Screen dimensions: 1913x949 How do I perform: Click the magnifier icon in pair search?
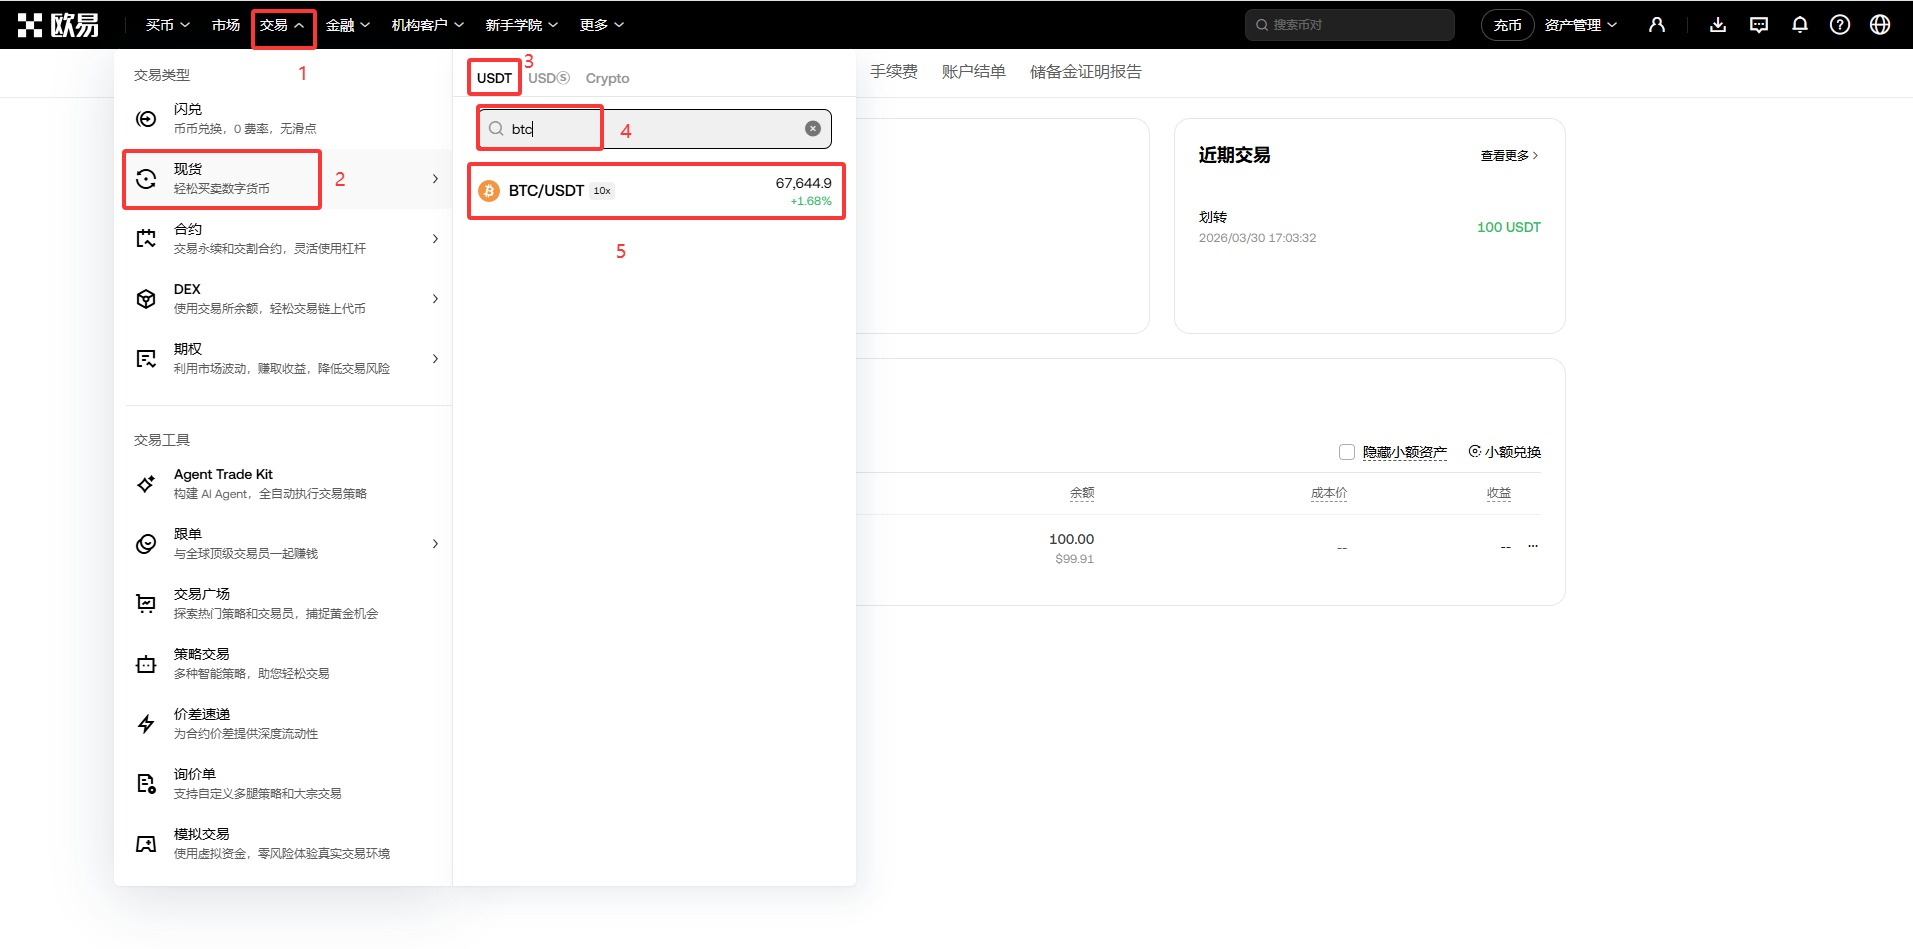[496, 128]
